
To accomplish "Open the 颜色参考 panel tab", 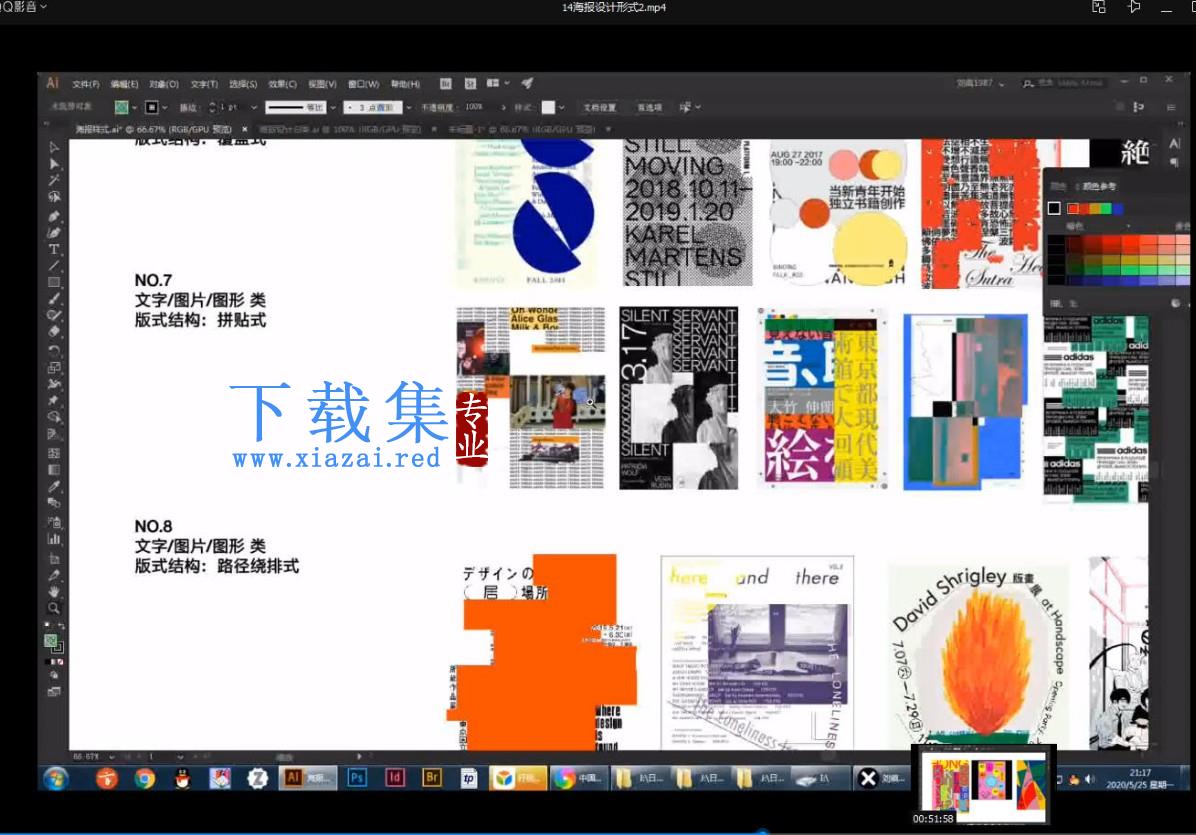I will 1099,186.
